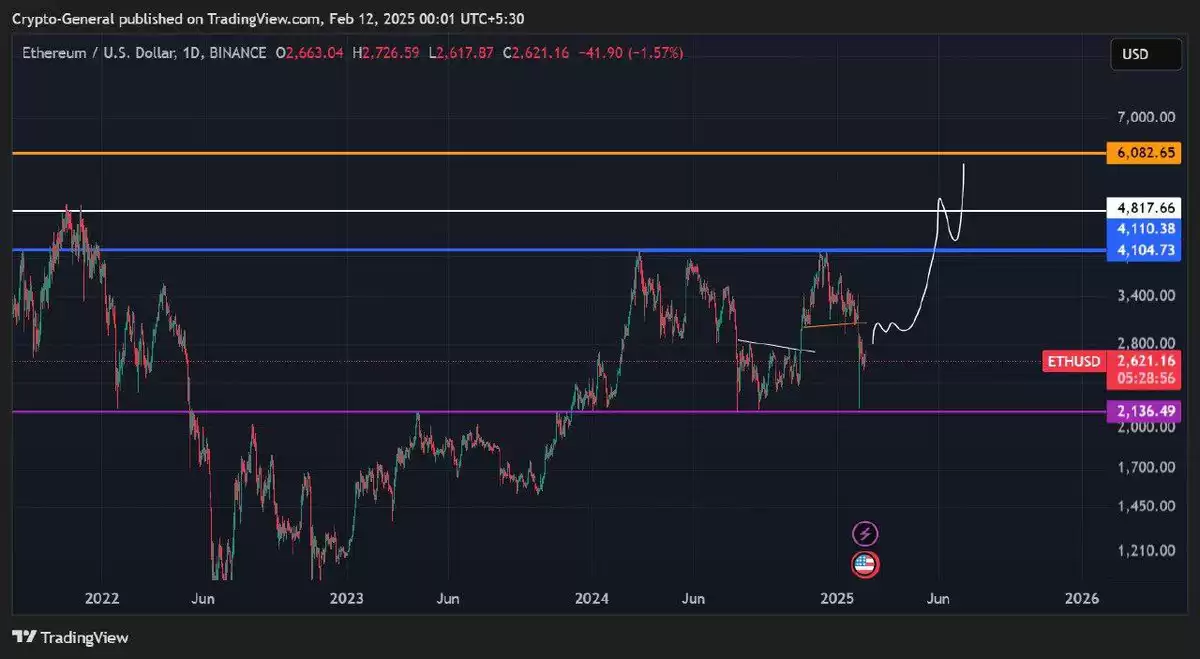Click the high value H2,726.59
Viewport: 1200px width, 659px height.
(386, 52)
